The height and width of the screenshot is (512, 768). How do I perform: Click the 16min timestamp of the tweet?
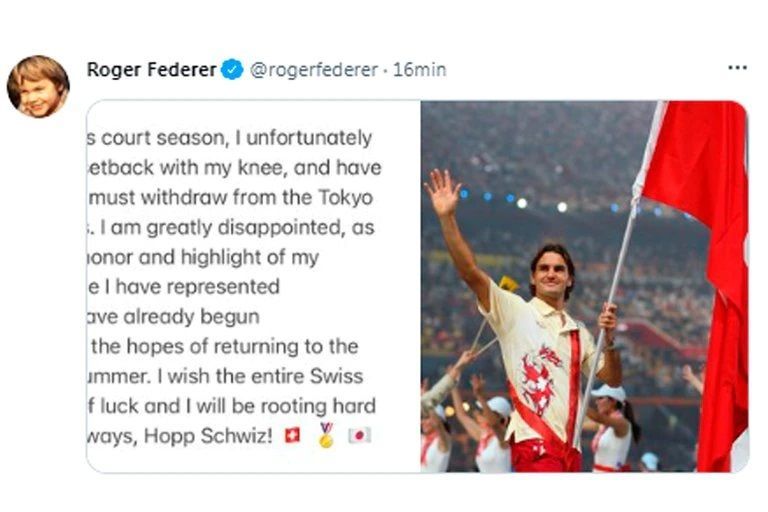[420, 70]
